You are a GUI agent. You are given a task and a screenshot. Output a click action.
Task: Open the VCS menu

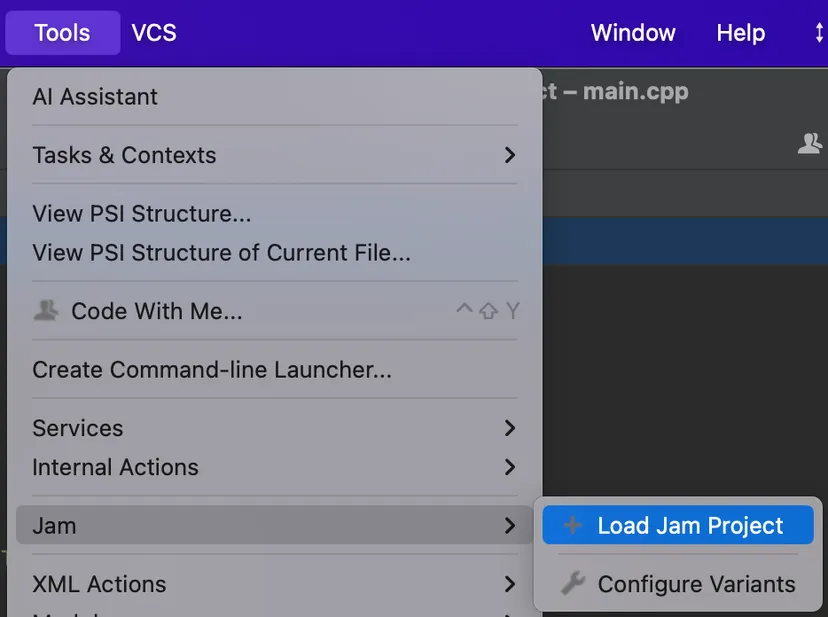click(x=154, y=33)
